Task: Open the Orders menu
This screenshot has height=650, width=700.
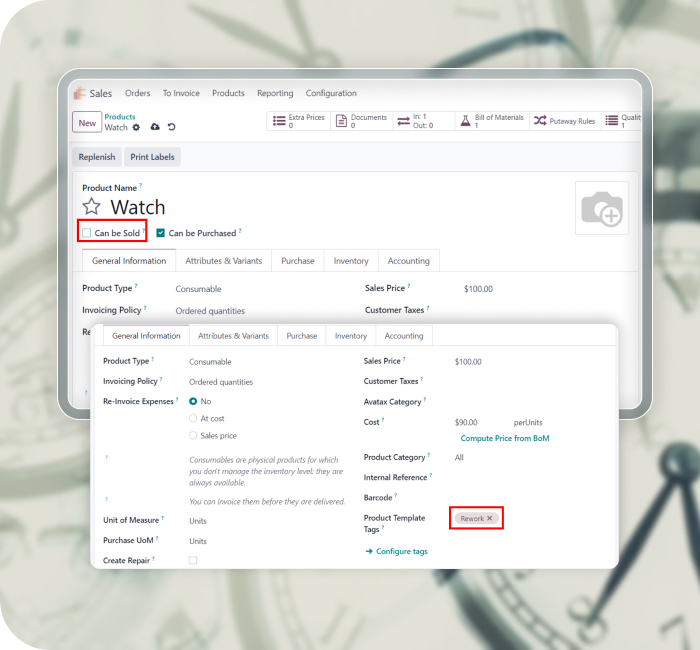Action: (138, 93)
